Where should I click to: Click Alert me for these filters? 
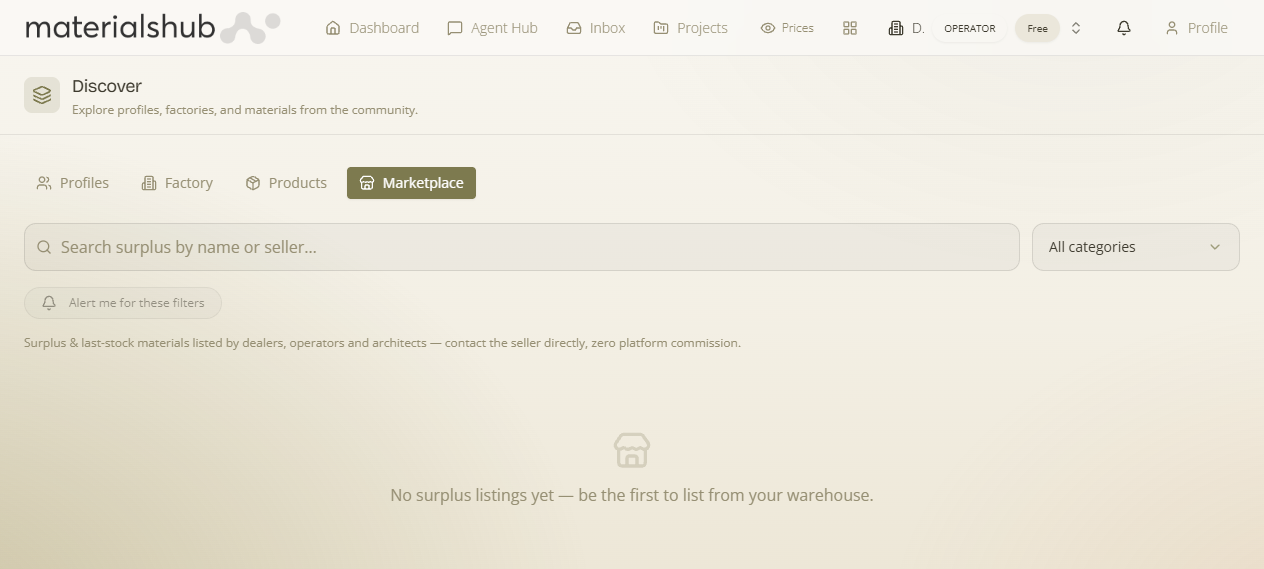(123, 303)
